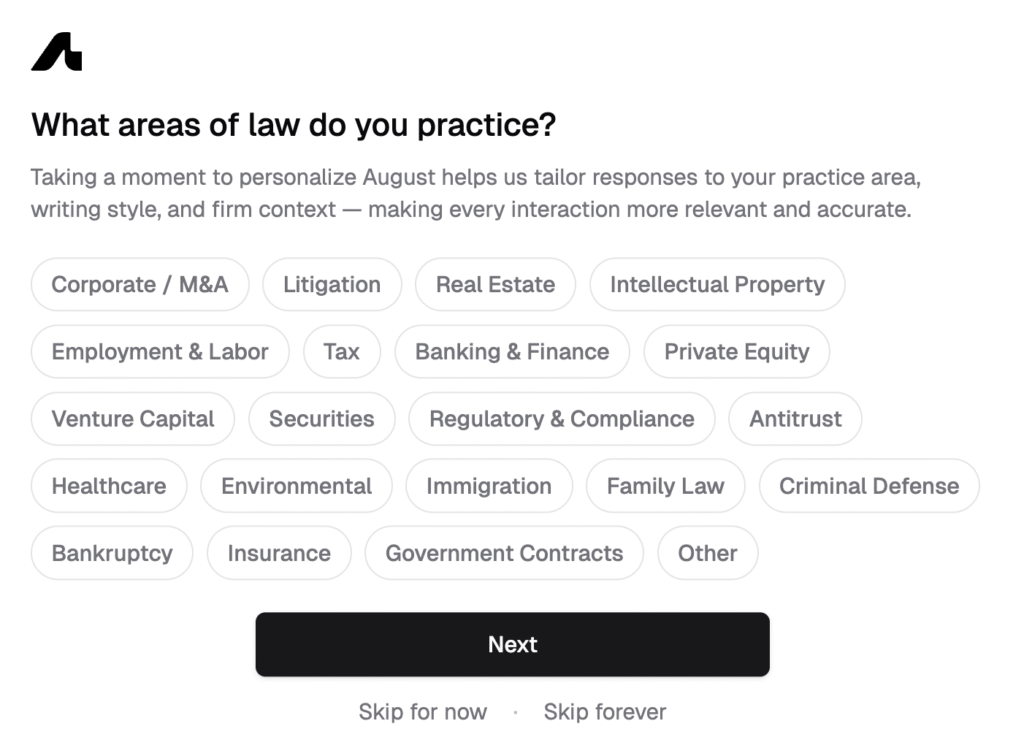1024x748 pixels.
Task: Click the Skip forever link
Action: pos(605,712)
